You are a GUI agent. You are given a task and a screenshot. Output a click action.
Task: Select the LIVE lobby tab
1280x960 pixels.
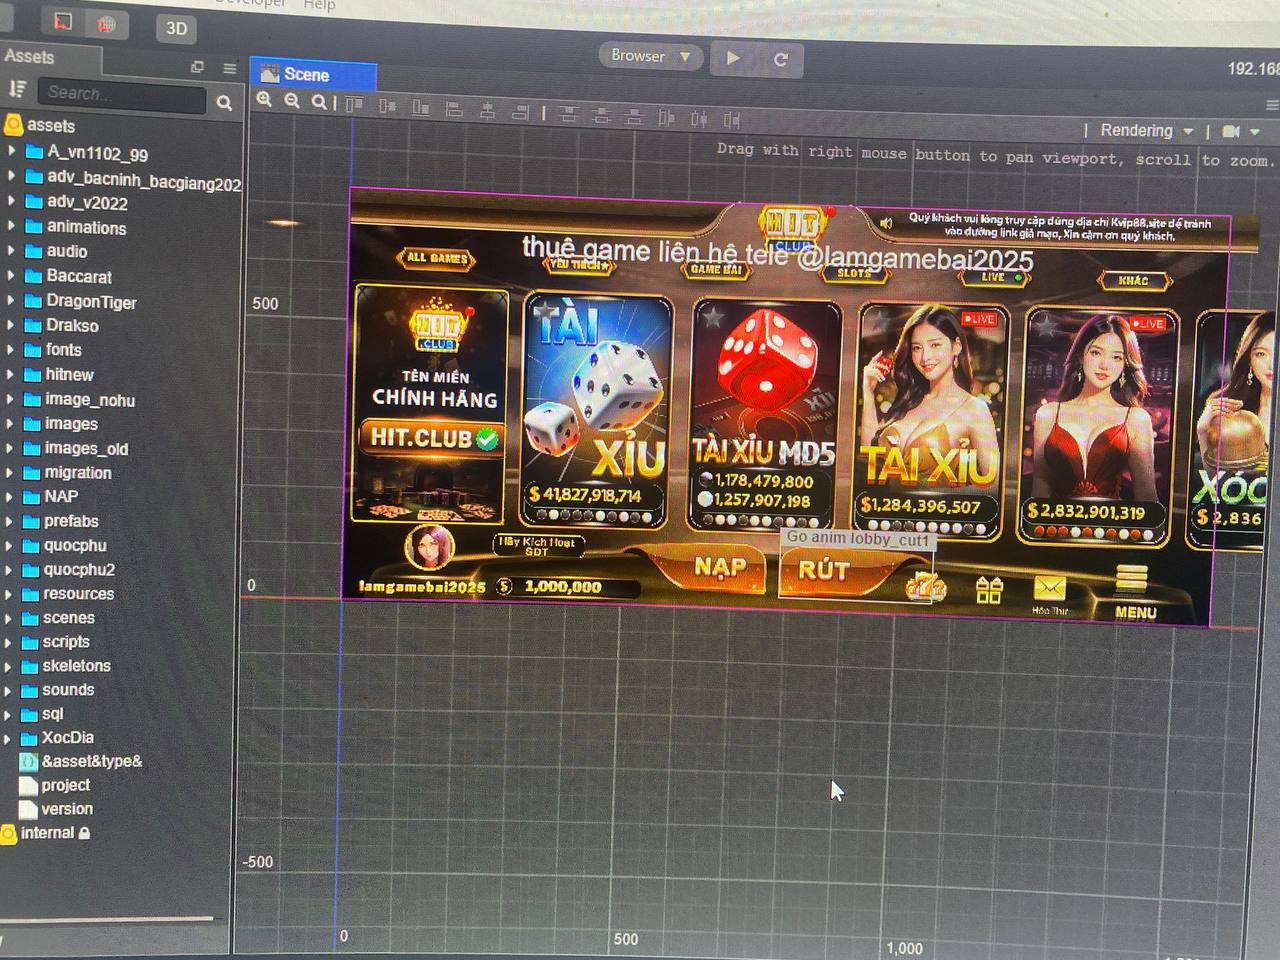pyautogui.click(x=995, y=276)
